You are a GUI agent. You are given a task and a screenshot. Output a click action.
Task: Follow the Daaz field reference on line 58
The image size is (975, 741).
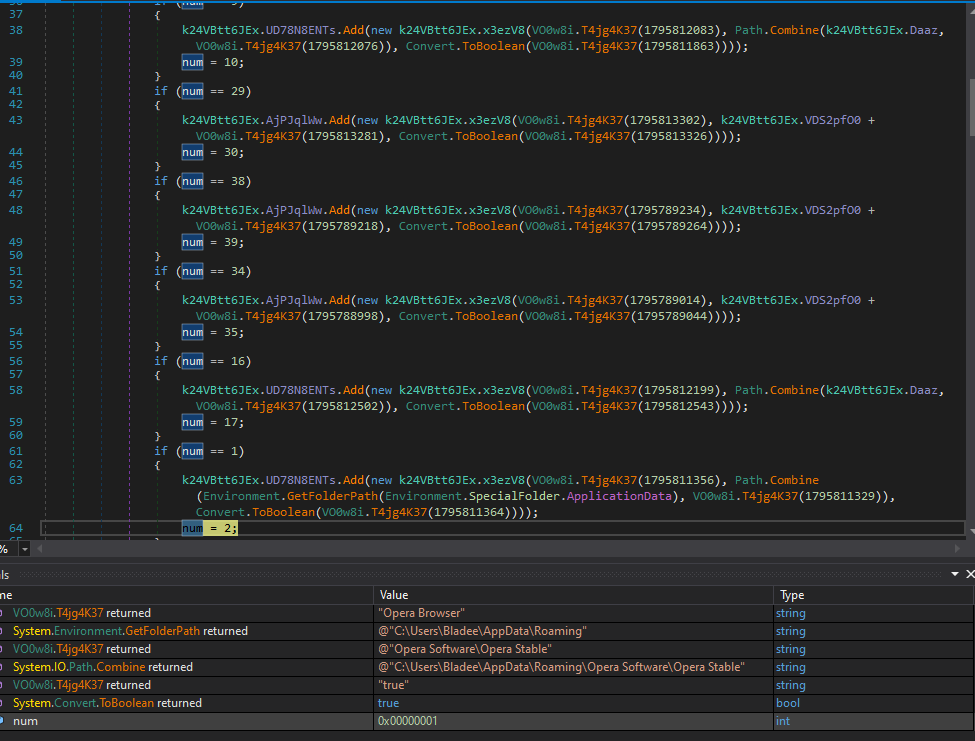924,390
